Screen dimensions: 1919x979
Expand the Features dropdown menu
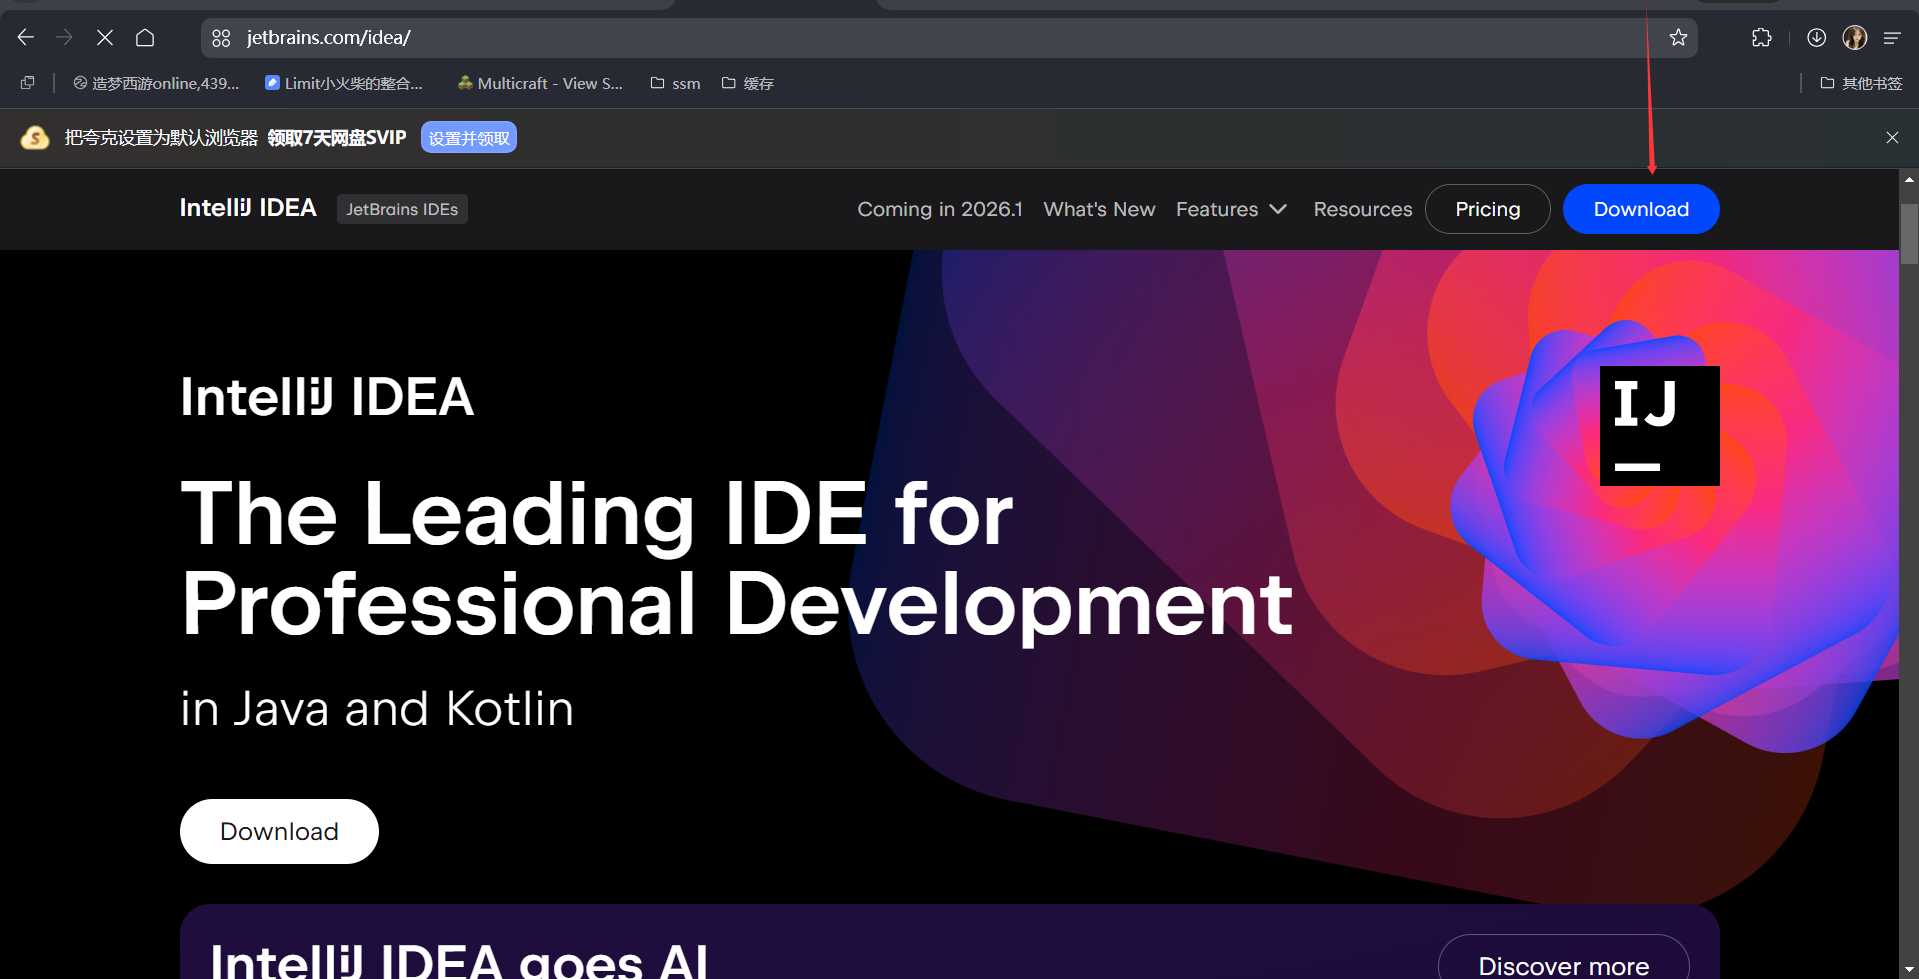tap(1231, 209)
